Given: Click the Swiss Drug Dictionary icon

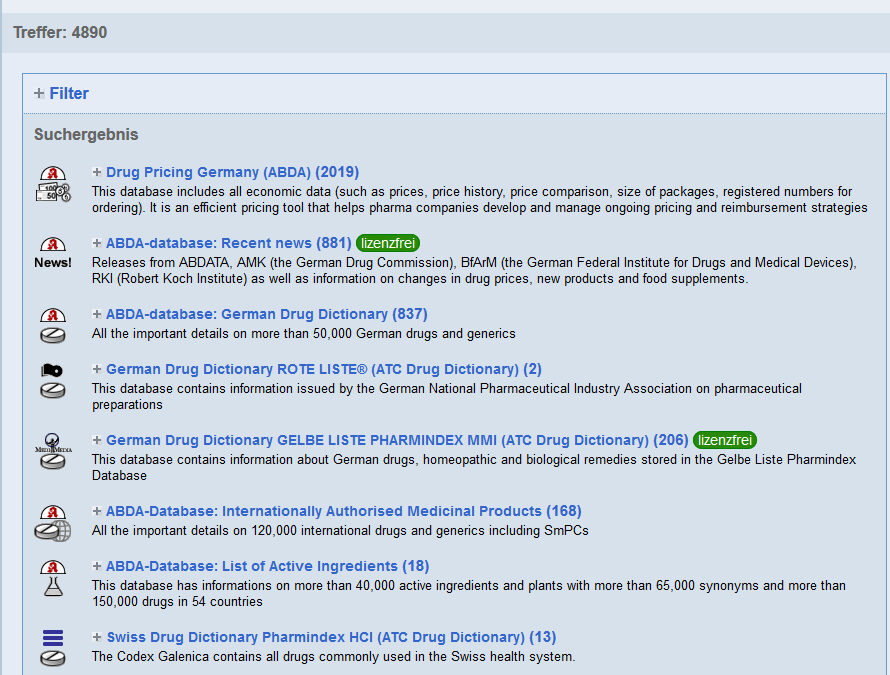Looking at the screenshot, I should 53,647.
